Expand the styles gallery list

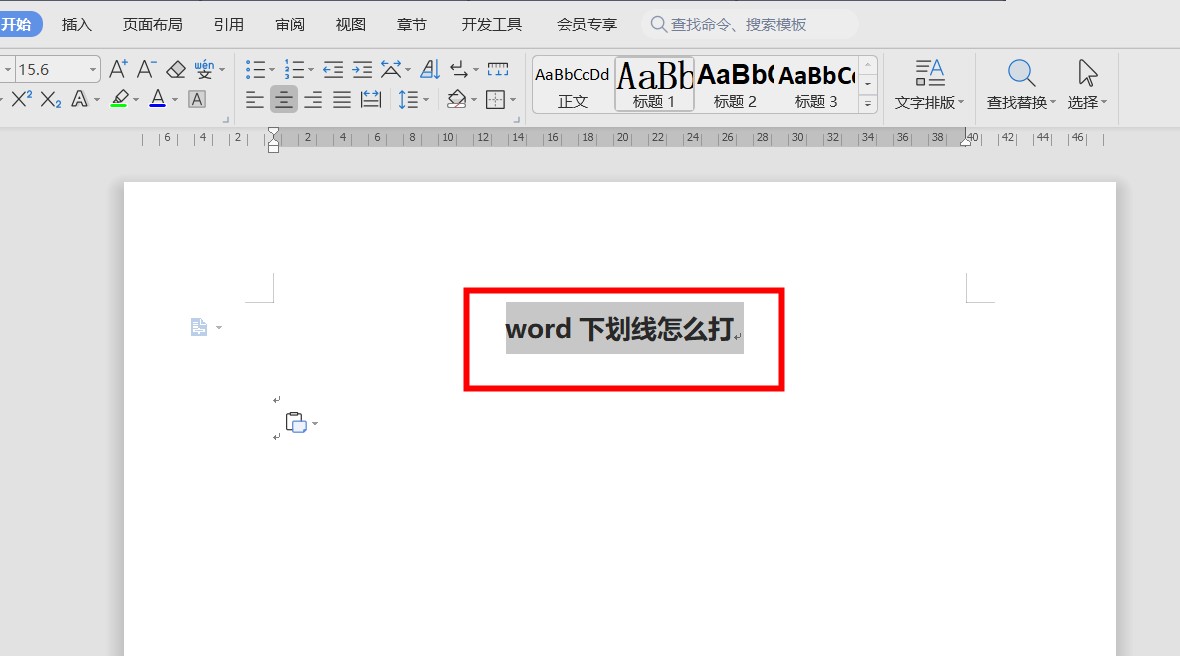[868, 103]
